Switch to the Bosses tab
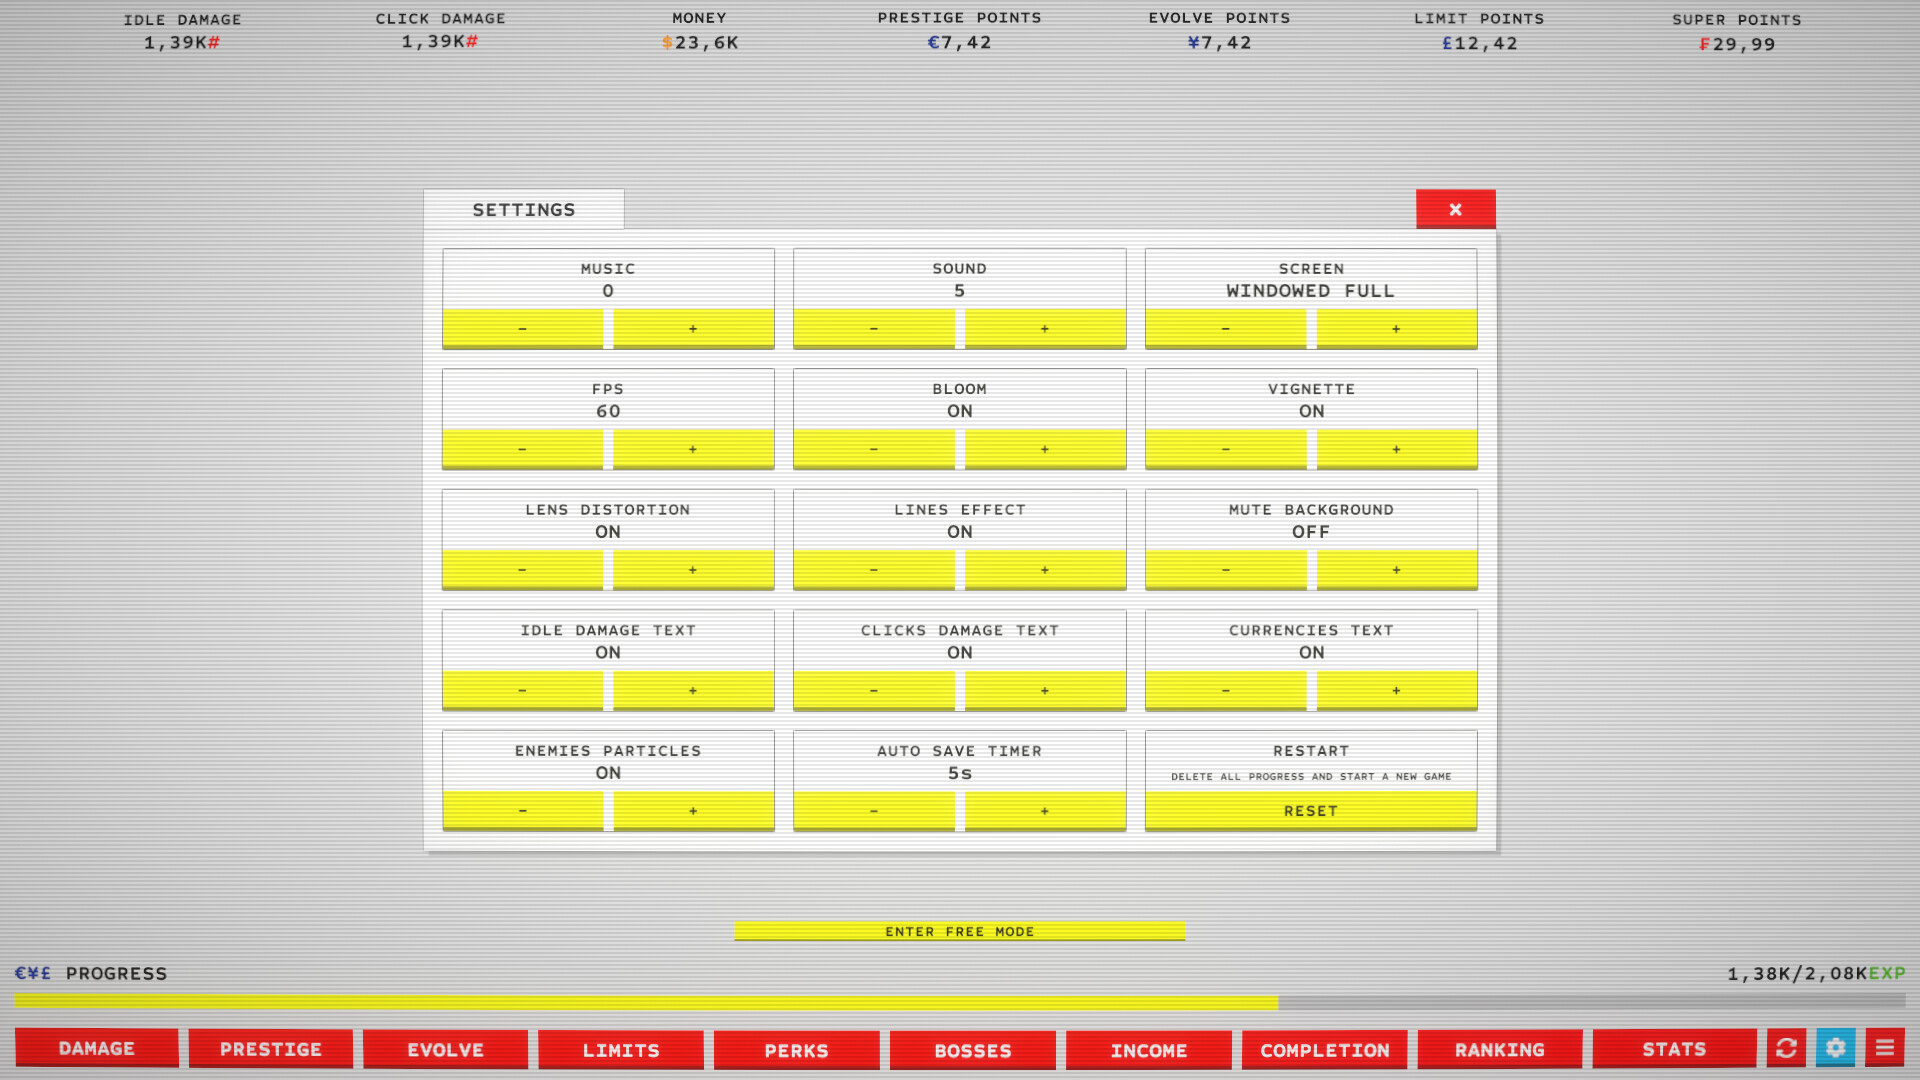Image resolution: width=1920 pixels, height=1080 pixels. [x=972, y=1050]
